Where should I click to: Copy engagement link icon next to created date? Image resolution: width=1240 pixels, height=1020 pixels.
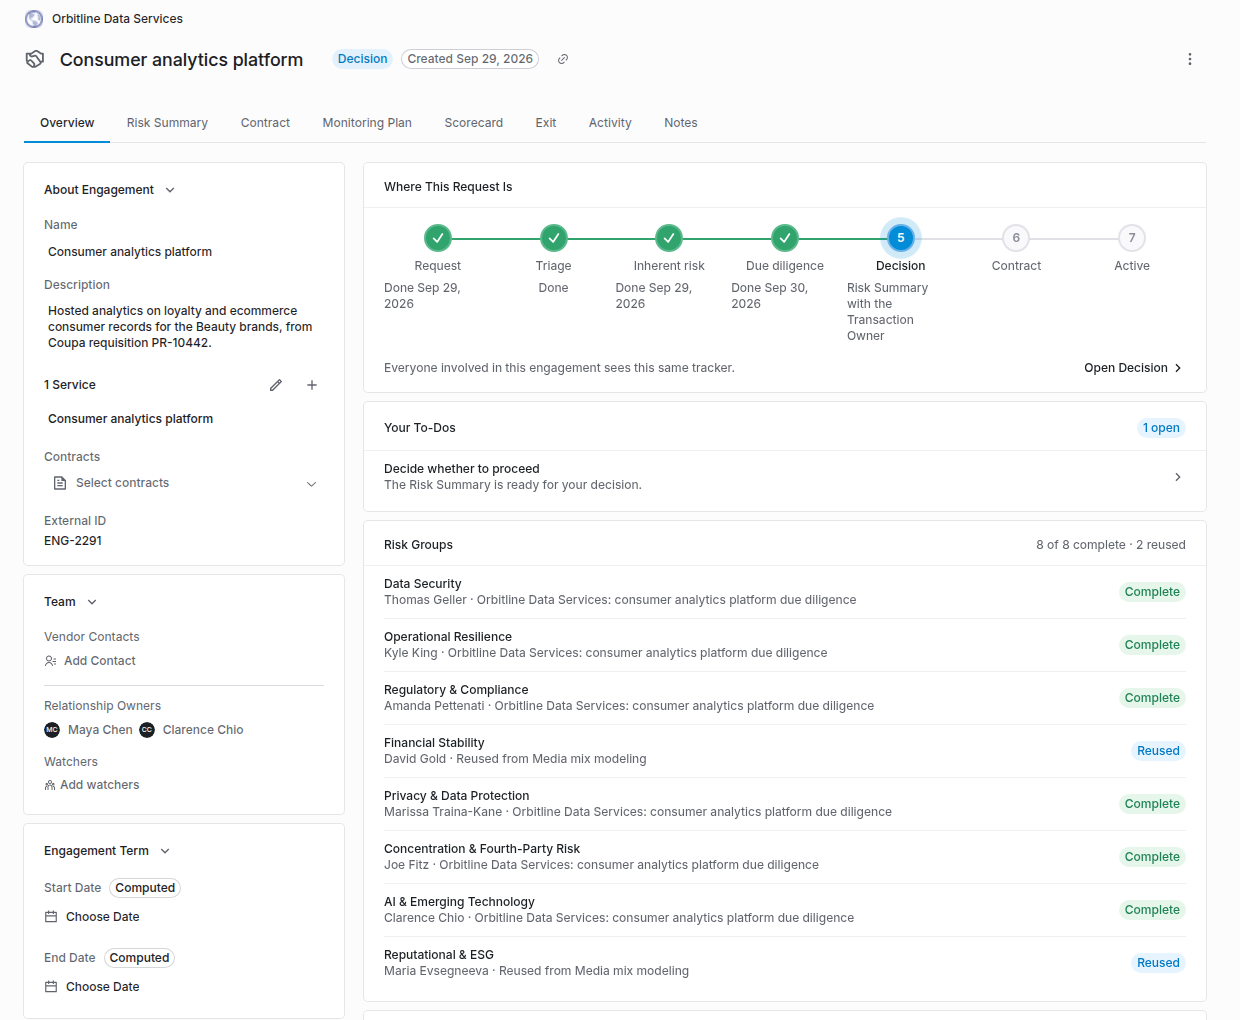(563, 59)
